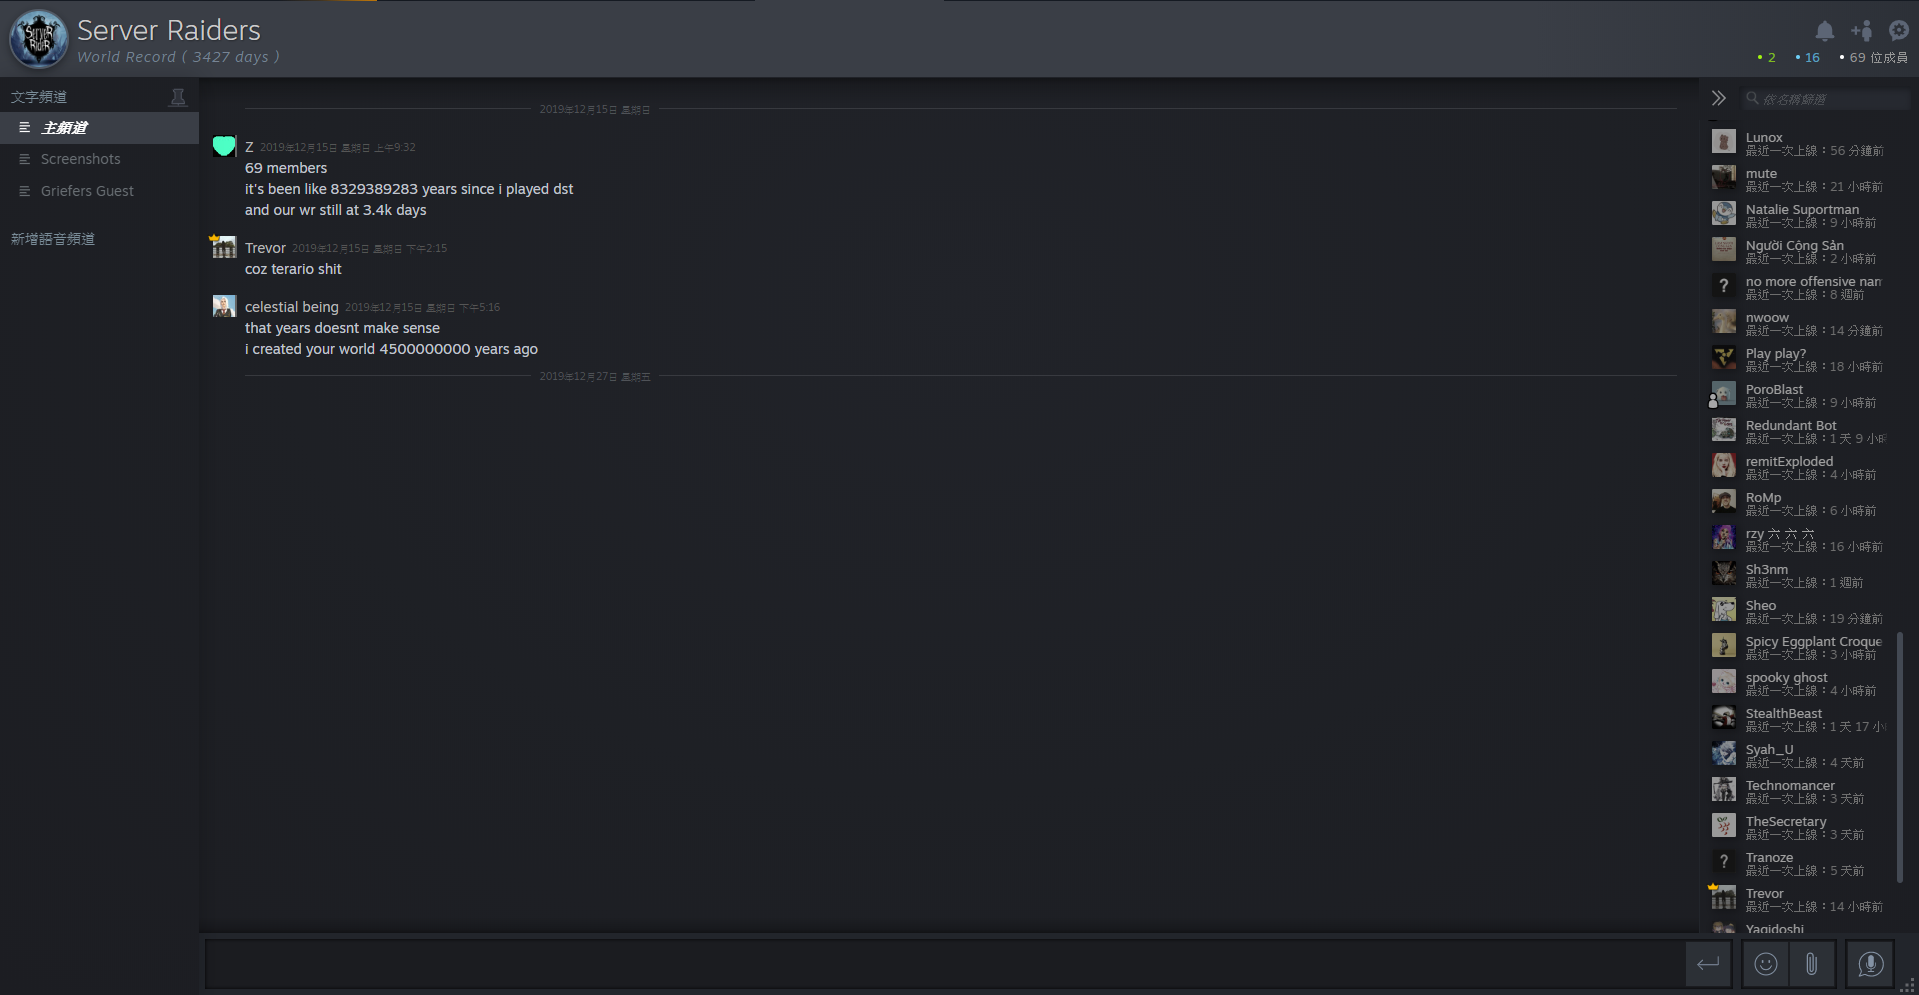Click the Server Raiders group avatar
The height and width of the screenshot is (995, 1919).
point(39,39)
